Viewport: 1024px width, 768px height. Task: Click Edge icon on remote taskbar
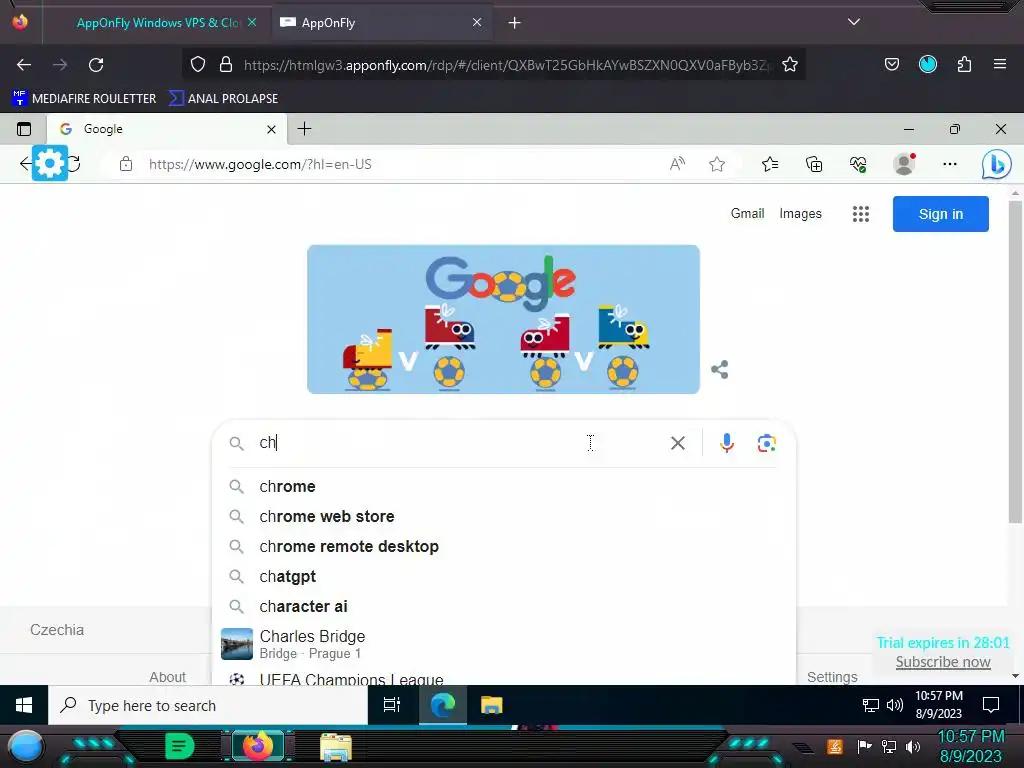coord(442,705)
